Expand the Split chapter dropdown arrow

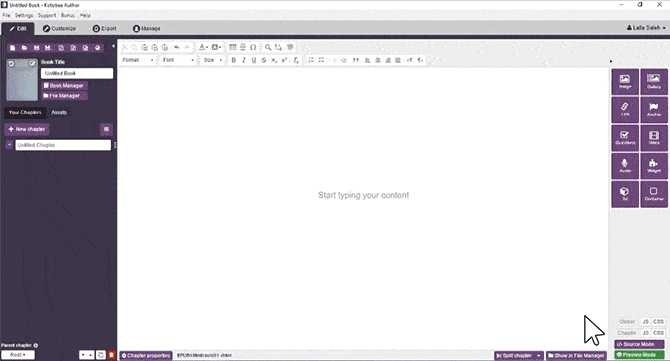tap(539, 355)
